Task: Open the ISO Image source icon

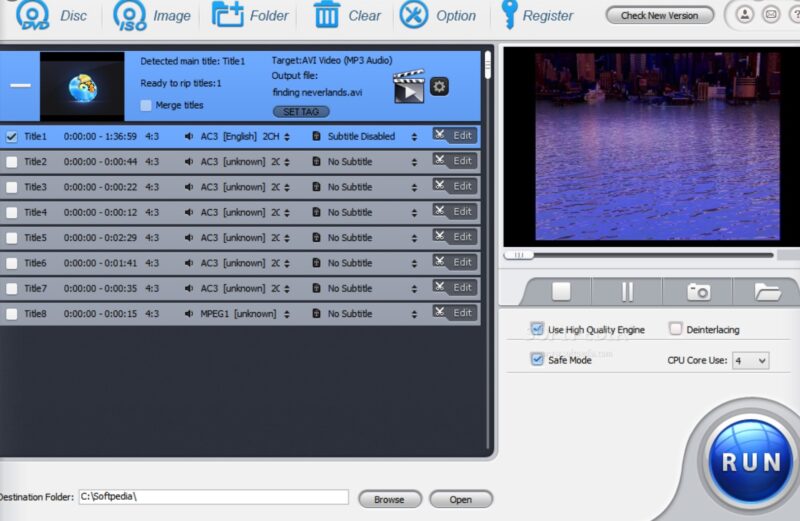Action: (x=130, y=15)
